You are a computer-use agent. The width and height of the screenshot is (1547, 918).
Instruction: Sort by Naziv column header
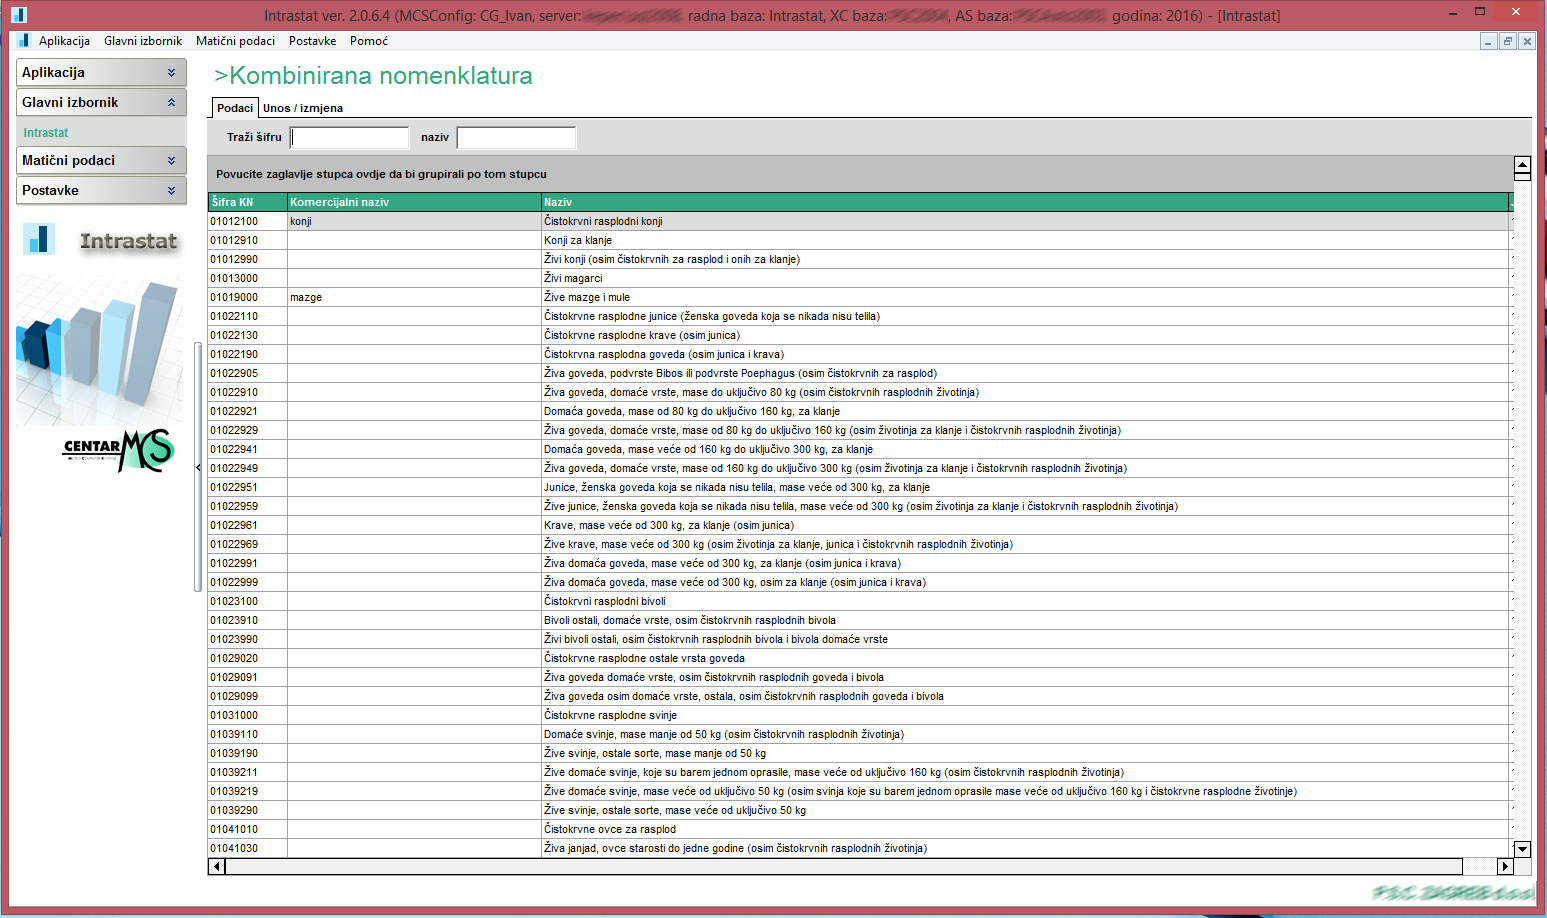[1025, 202]
